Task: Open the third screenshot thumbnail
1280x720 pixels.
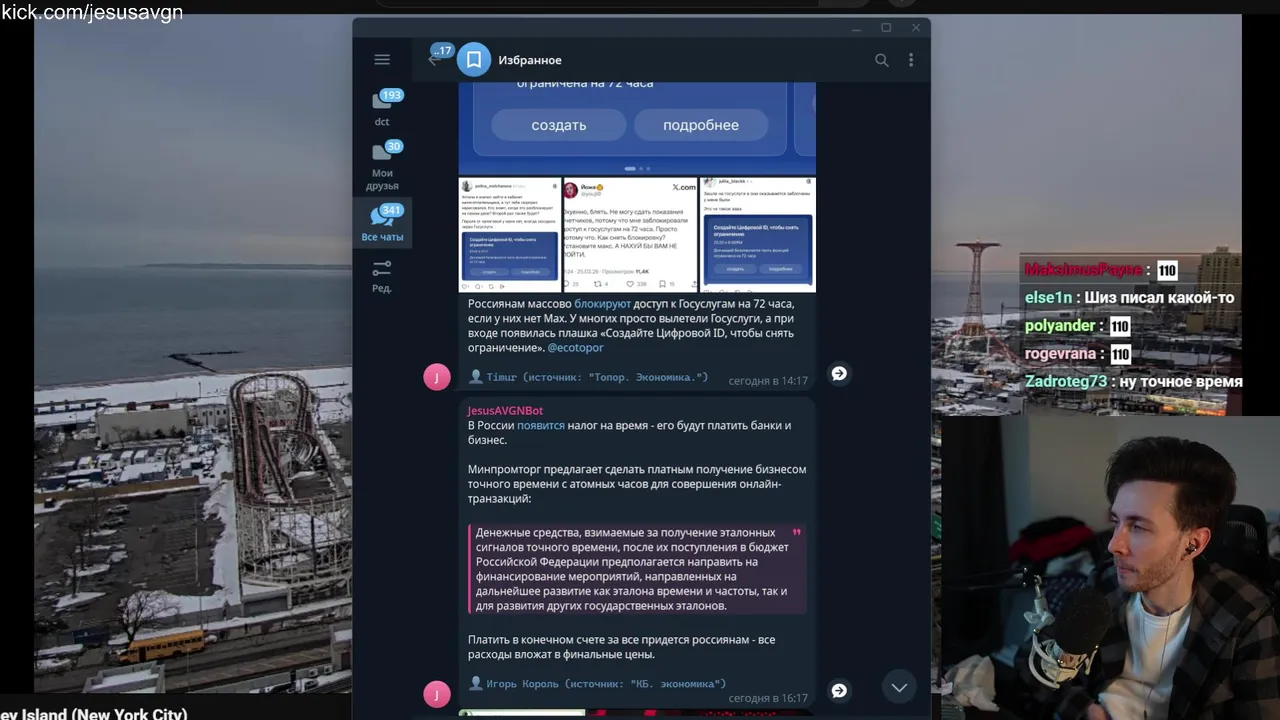Action: 758,235
